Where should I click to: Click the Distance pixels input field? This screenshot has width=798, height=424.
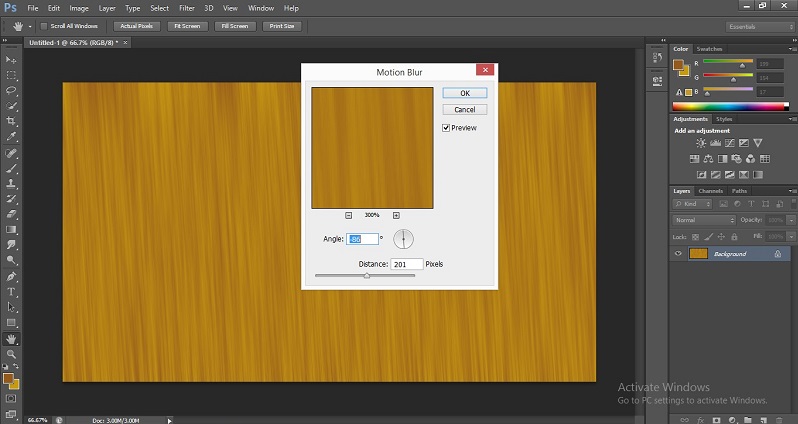[407, 264]
